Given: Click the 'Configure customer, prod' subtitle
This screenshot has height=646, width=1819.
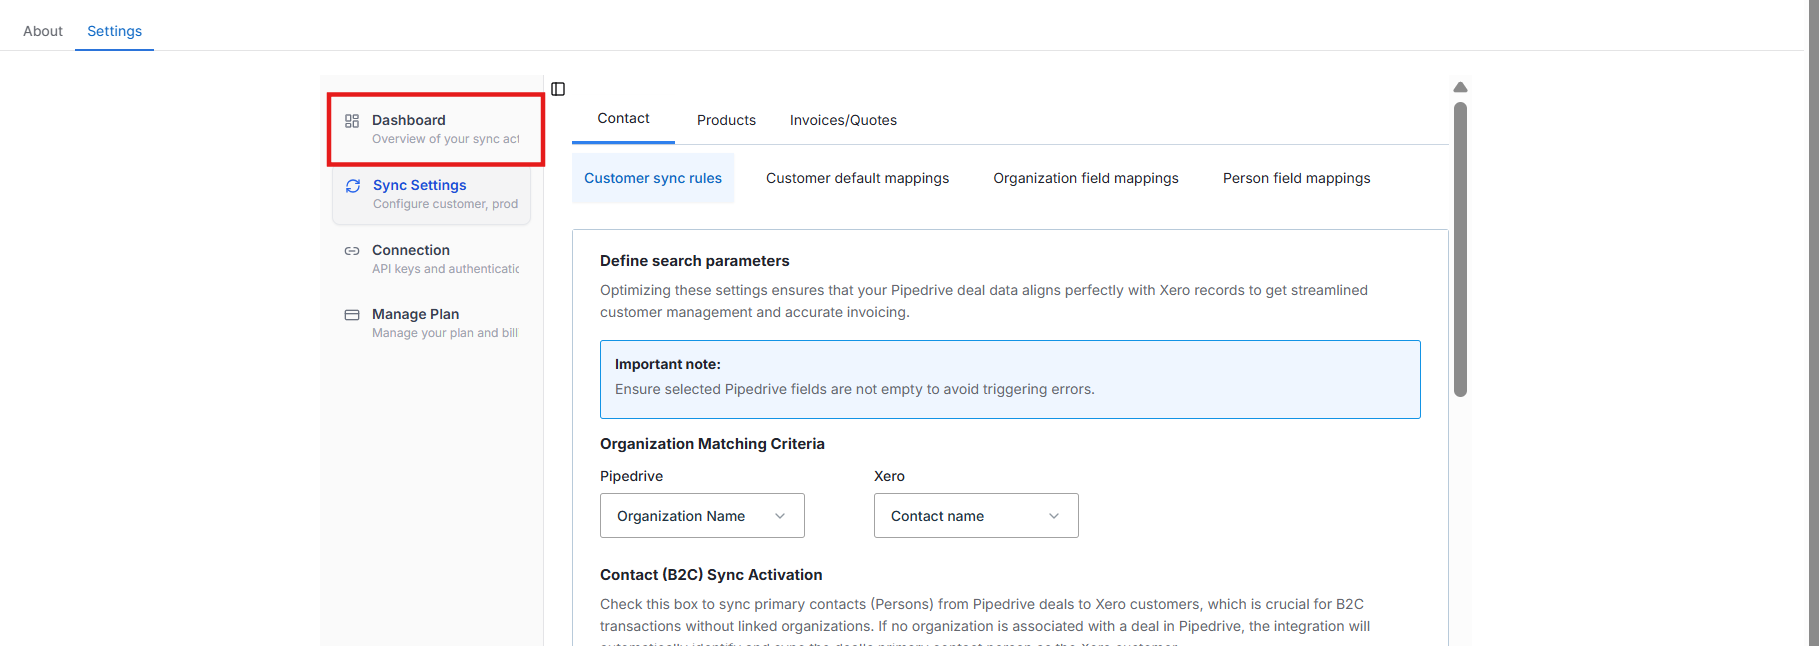Looking at the screenshot, I should [446, 204].
